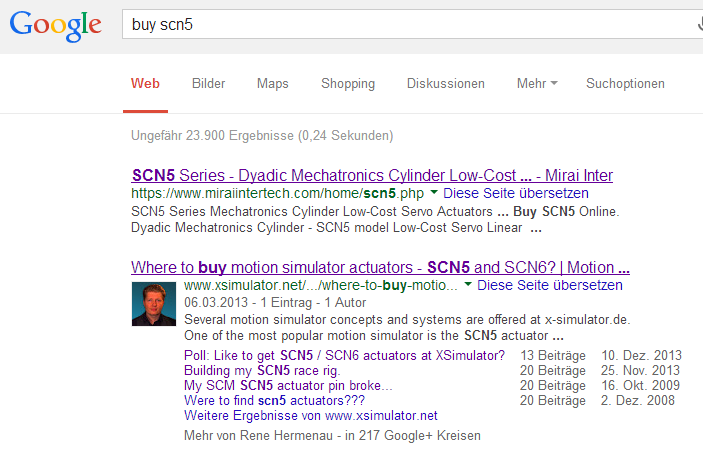Expand the green arrow beside the xsimulator.net URL
This screenshot has width=703, height=451.
coord(468,284)
